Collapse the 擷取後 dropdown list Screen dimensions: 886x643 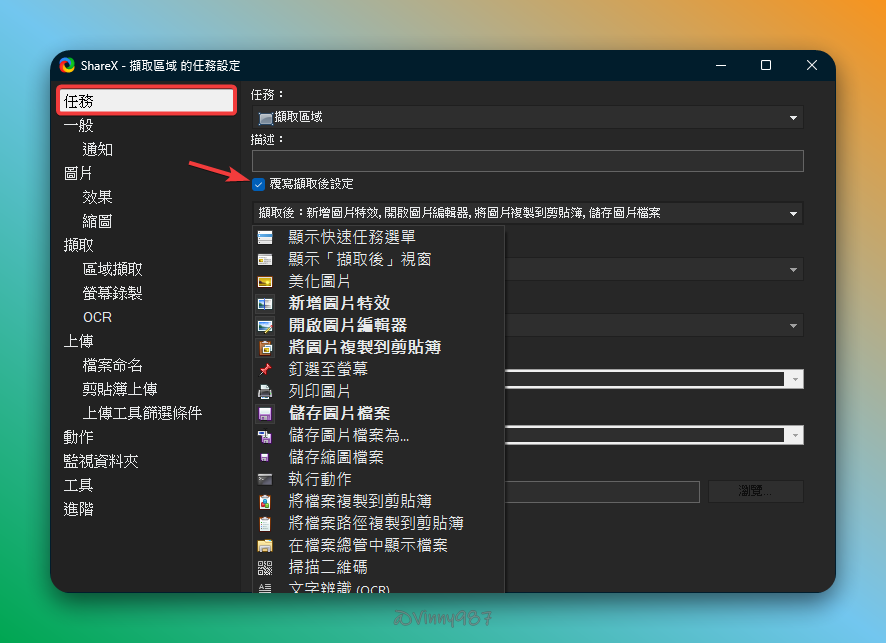coord(793,213)
